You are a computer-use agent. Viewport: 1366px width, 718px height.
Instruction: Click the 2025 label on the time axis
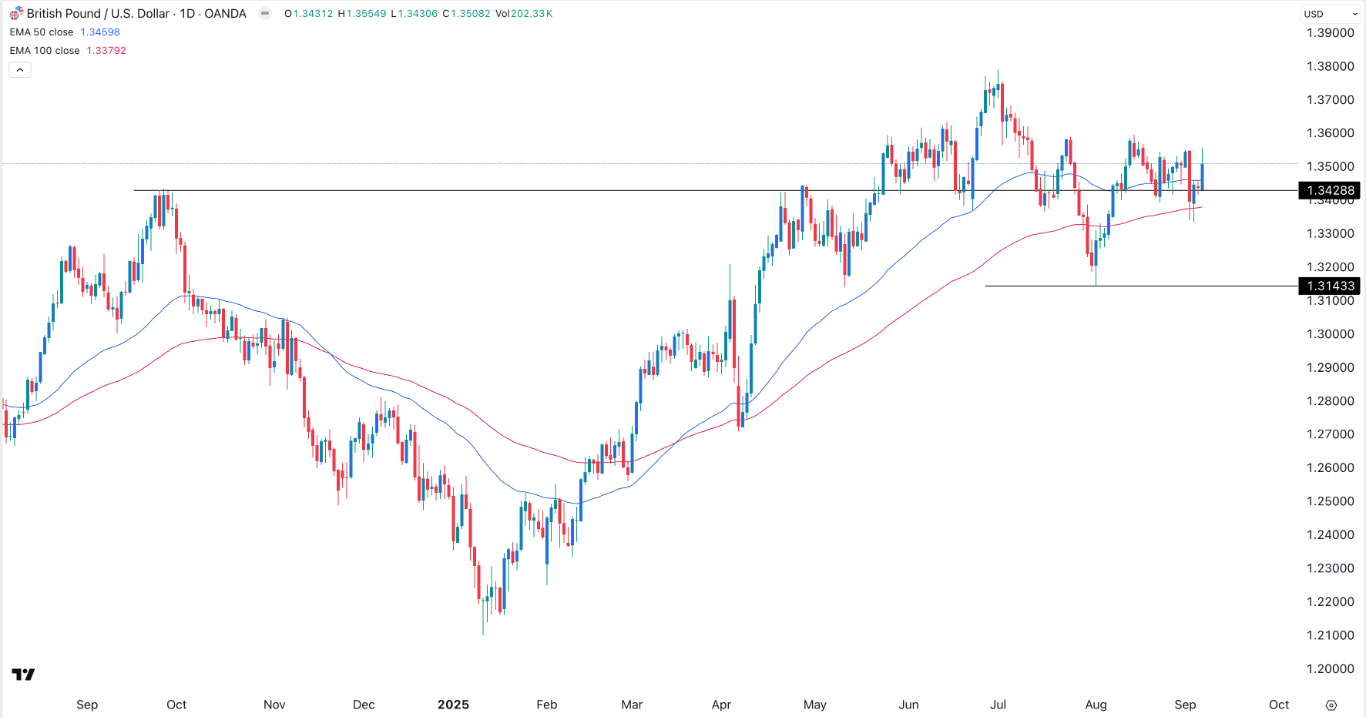[x=455, y=705]
